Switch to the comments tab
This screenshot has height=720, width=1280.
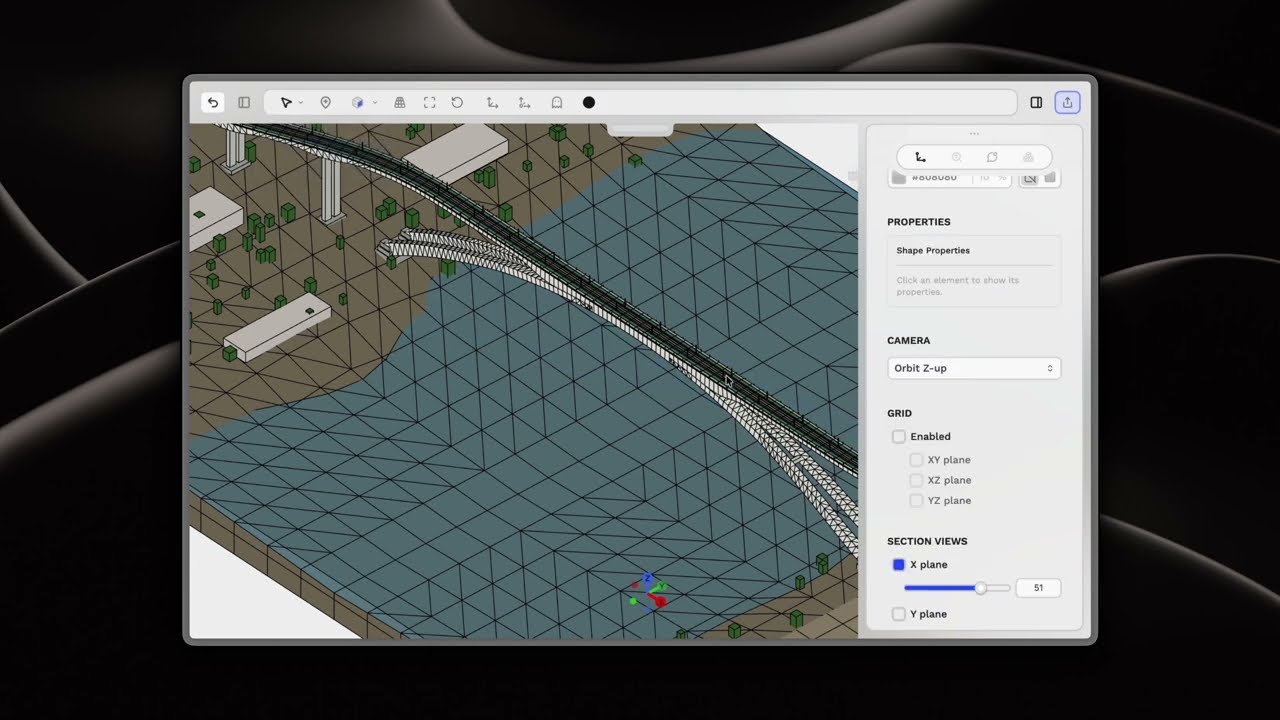click(x=992, y=157)
